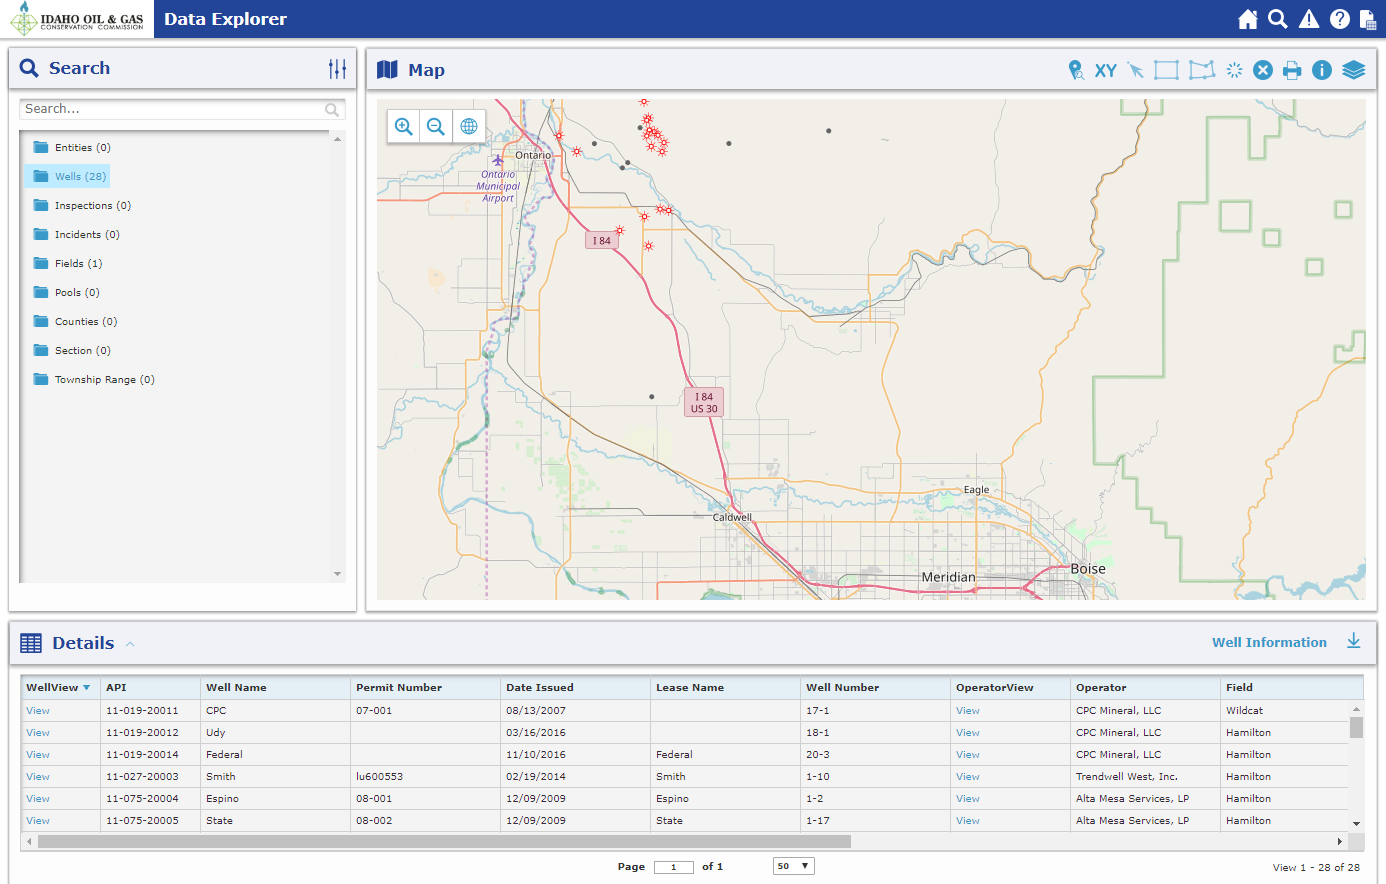Click the Home icon in header
The image size is (1386, 884).
(x=1248, y=18)
